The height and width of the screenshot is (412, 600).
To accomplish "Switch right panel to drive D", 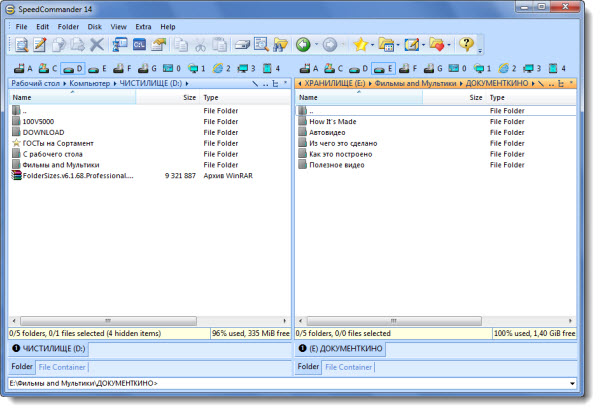I will 360,68.
